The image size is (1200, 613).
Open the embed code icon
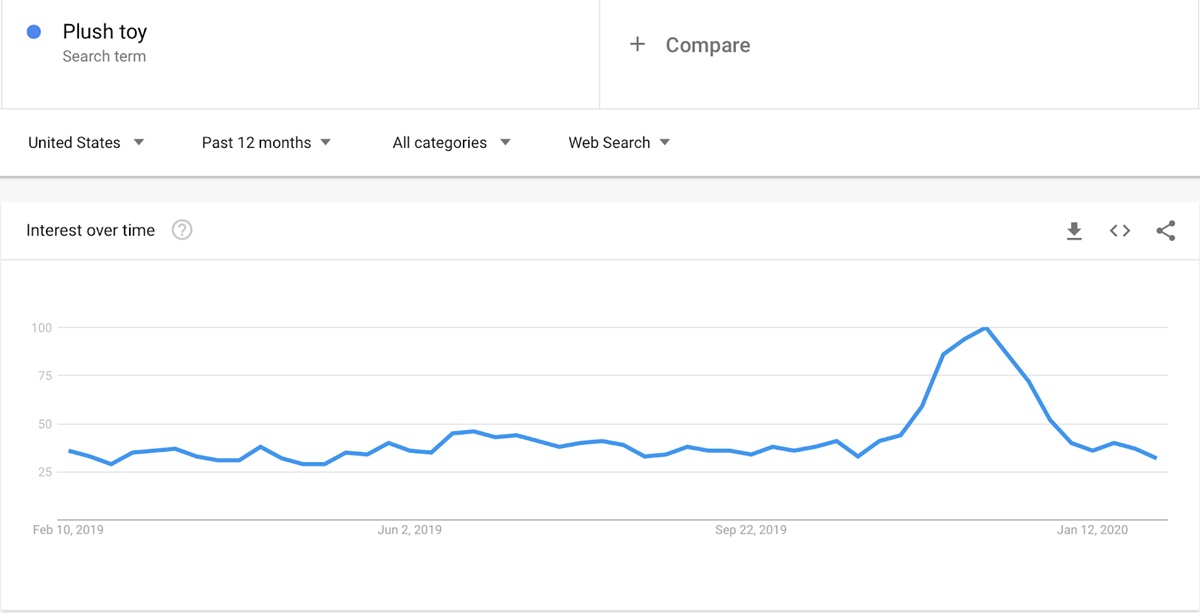tap(1120, 231)
